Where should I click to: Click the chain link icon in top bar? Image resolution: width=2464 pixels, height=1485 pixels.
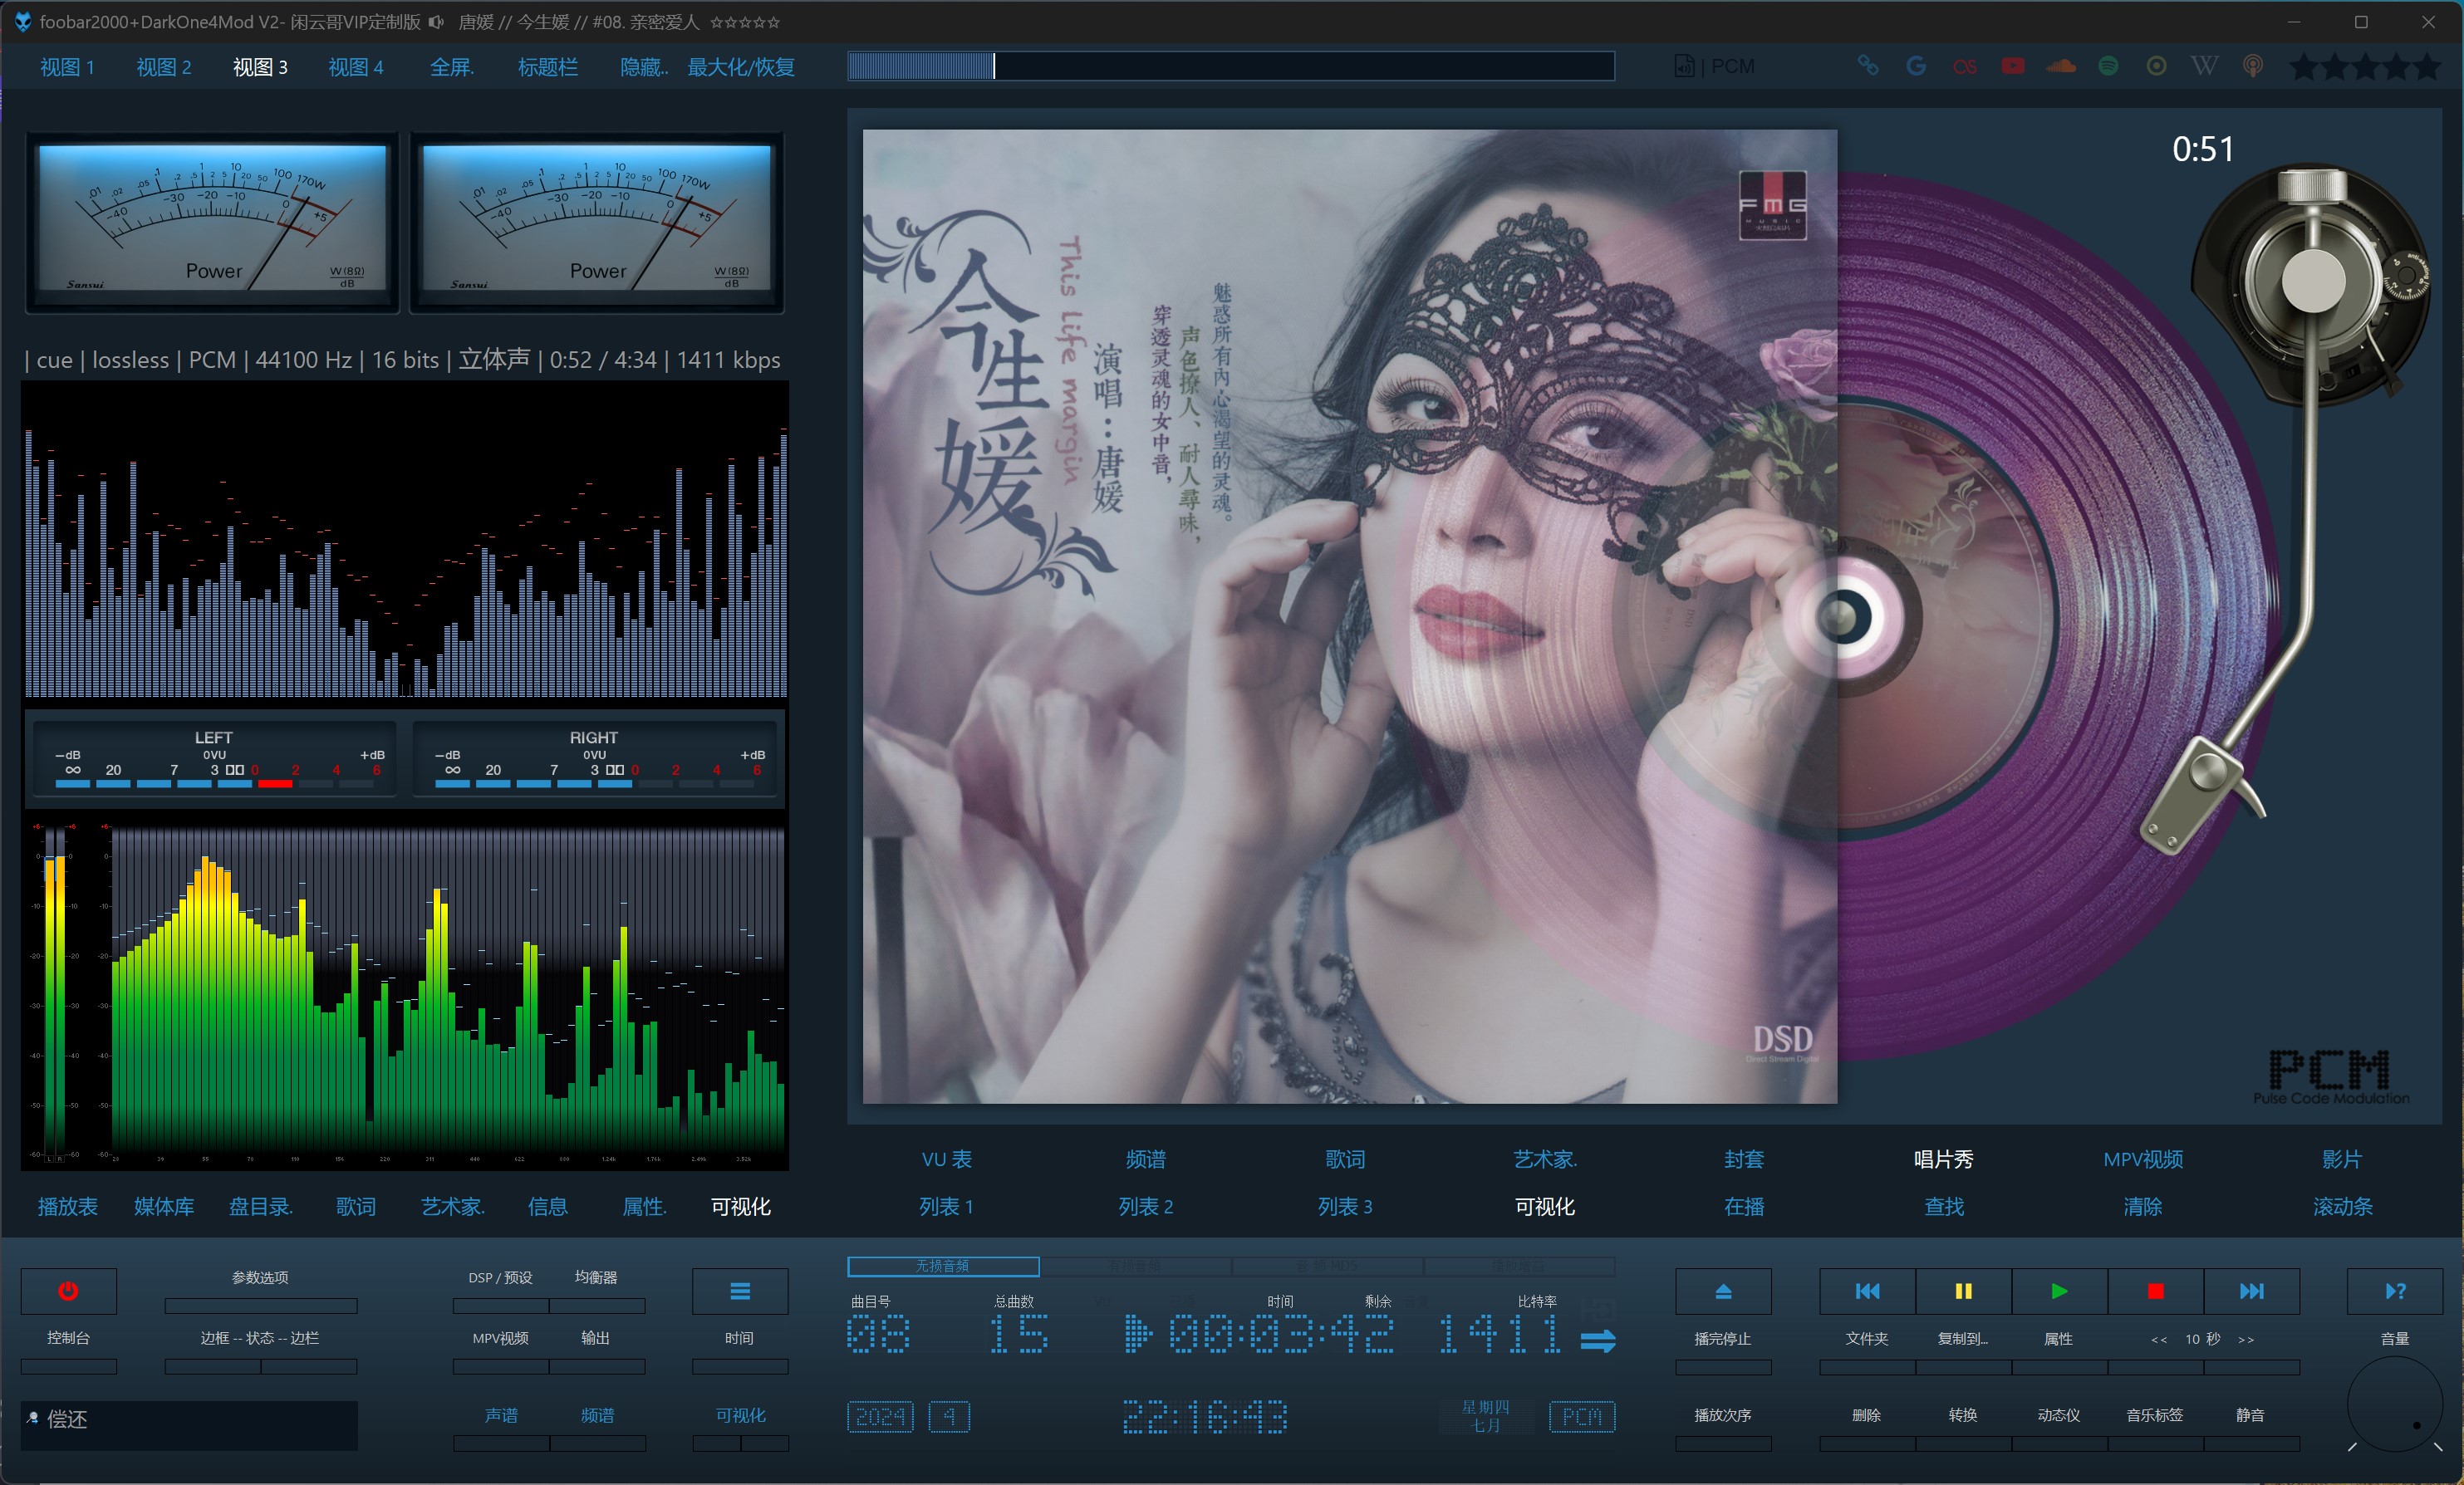1867,66
